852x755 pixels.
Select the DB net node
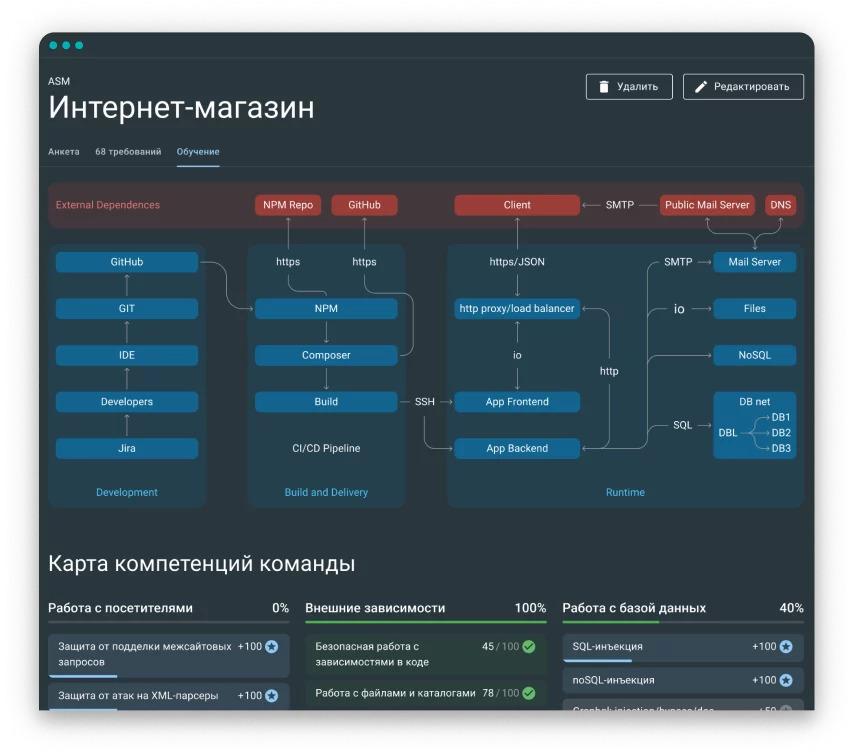755,425
